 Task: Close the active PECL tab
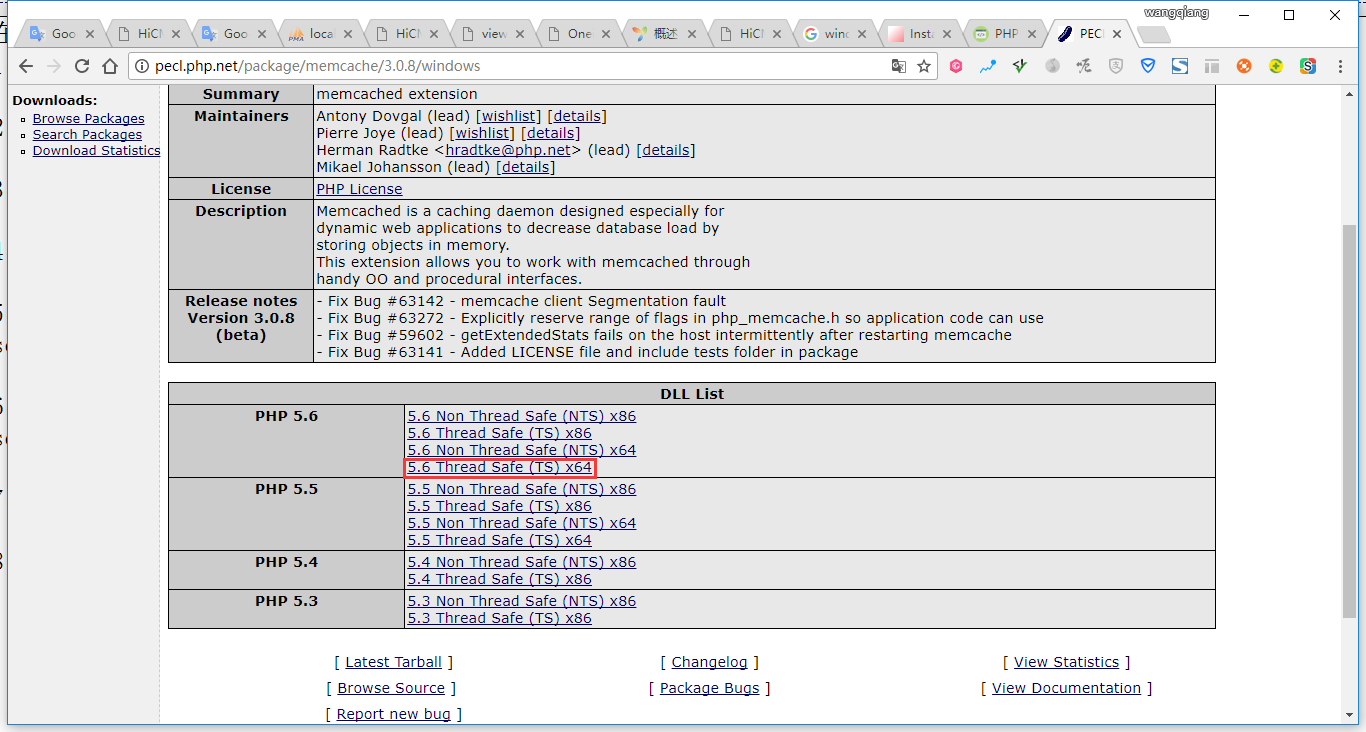click(x=1117, y=34)
